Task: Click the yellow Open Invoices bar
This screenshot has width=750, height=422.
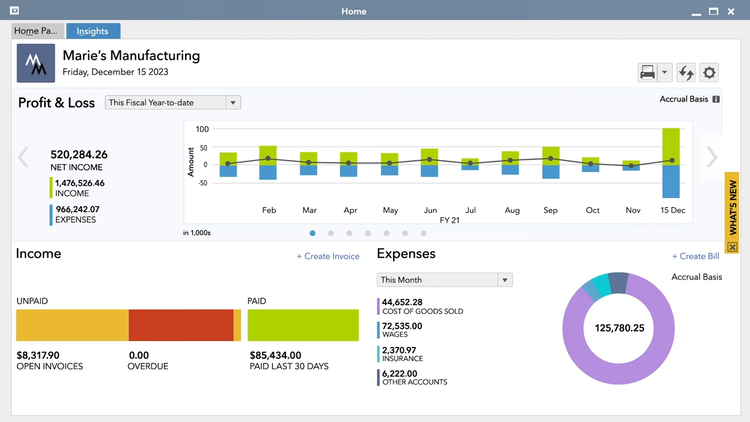Action: coord(72,325)
